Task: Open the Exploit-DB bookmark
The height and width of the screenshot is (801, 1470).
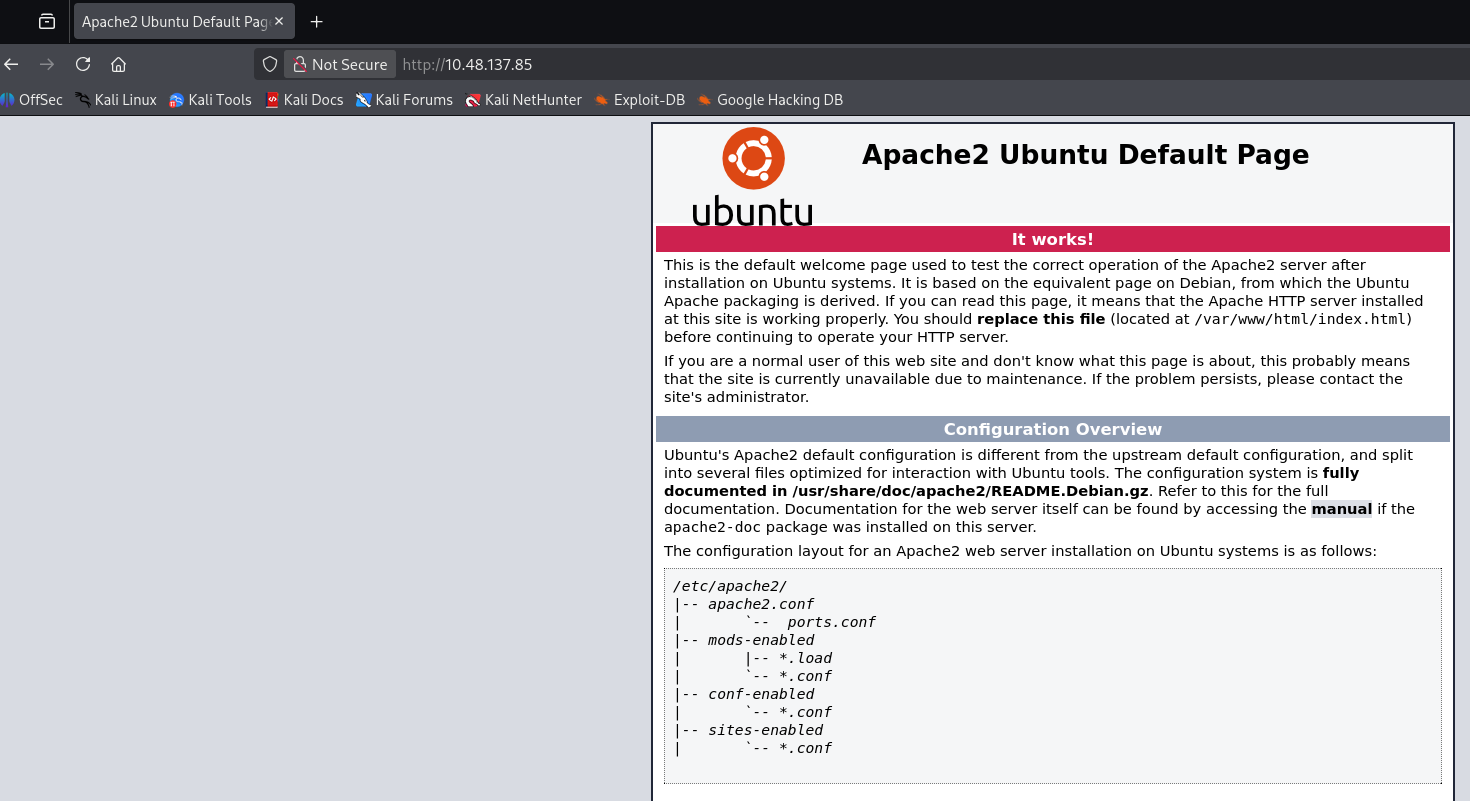Action: (639, 100)
